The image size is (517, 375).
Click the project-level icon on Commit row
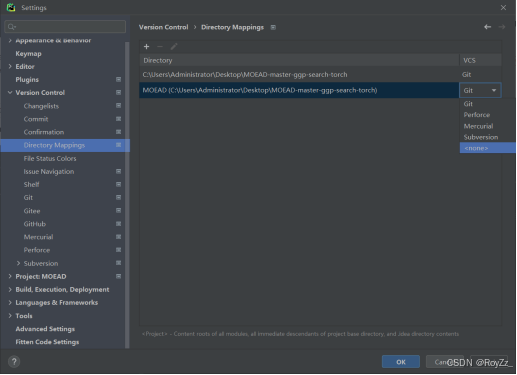tap(118, 119)
